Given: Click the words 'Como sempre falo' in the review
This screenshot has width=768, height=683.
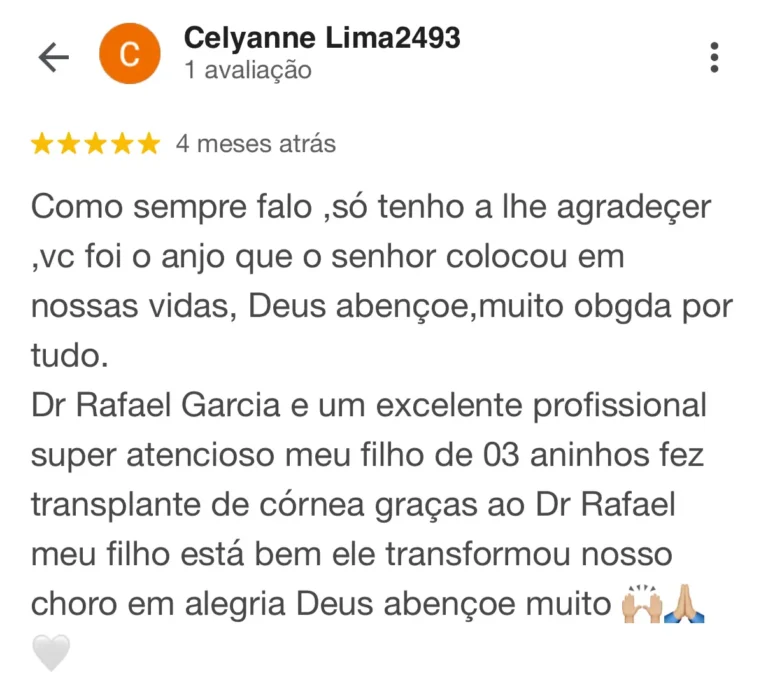Looking at the screenshot, I should pyautogui.click(x=171, y=207).
